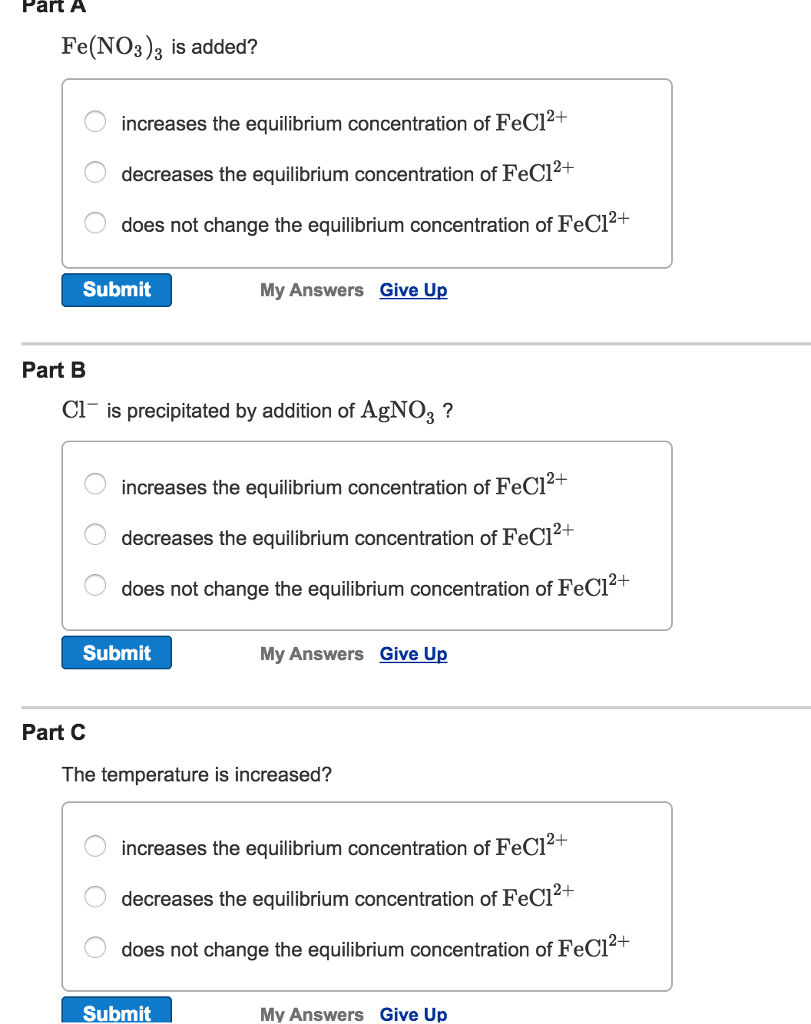The image size is (811, 1024).
Task: Open My Answers for Part B
Action: [311, 653]
